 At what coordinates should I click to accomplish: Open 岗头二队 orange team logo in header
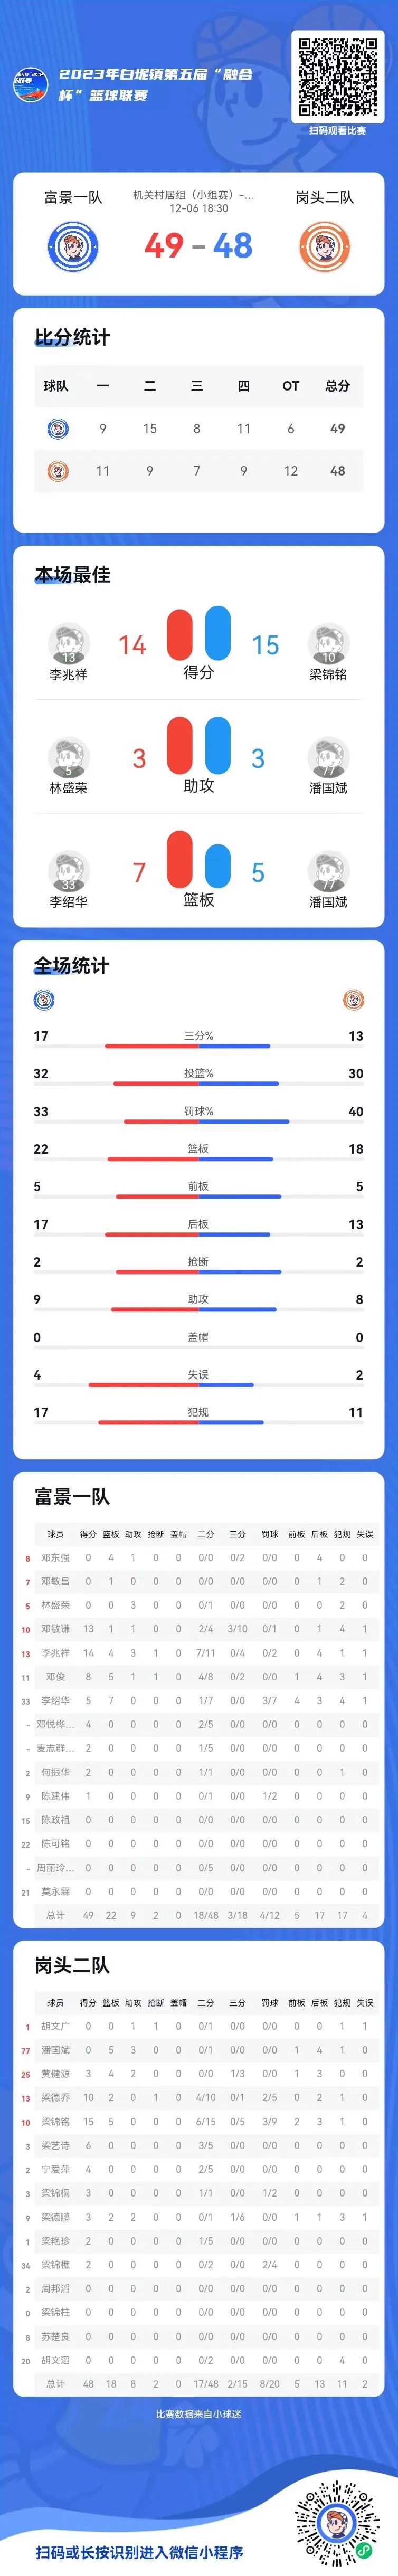324,246
